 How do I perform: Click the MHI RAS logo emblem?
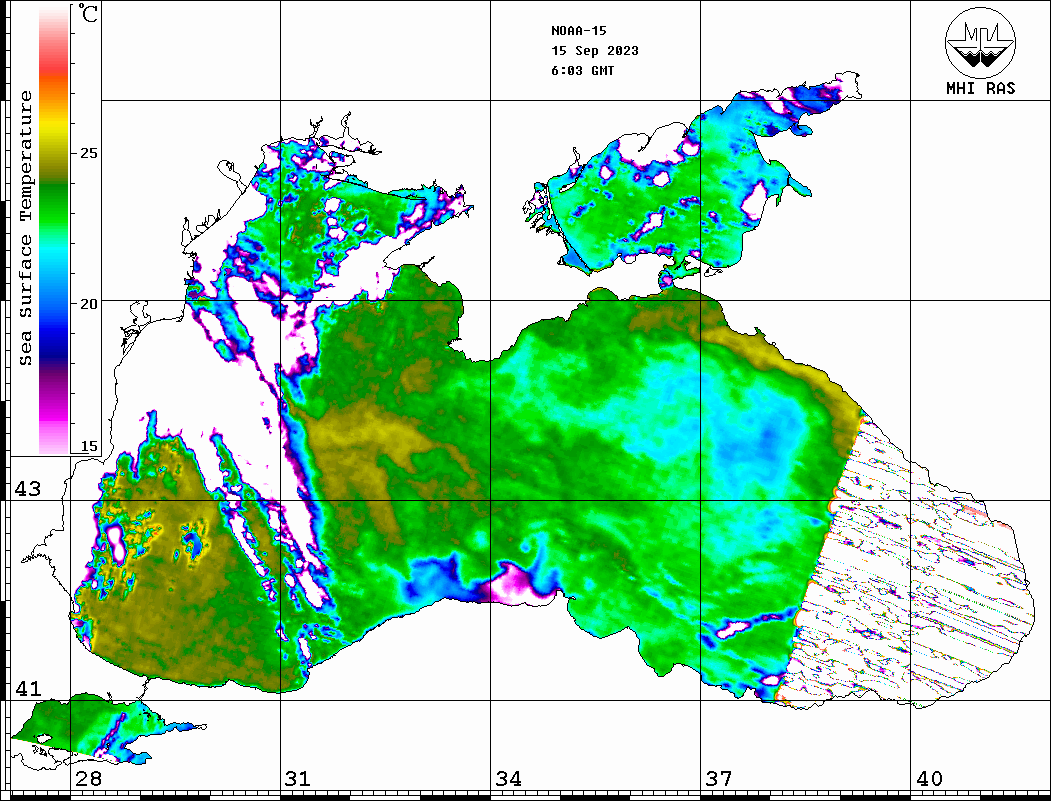(980, 42)
